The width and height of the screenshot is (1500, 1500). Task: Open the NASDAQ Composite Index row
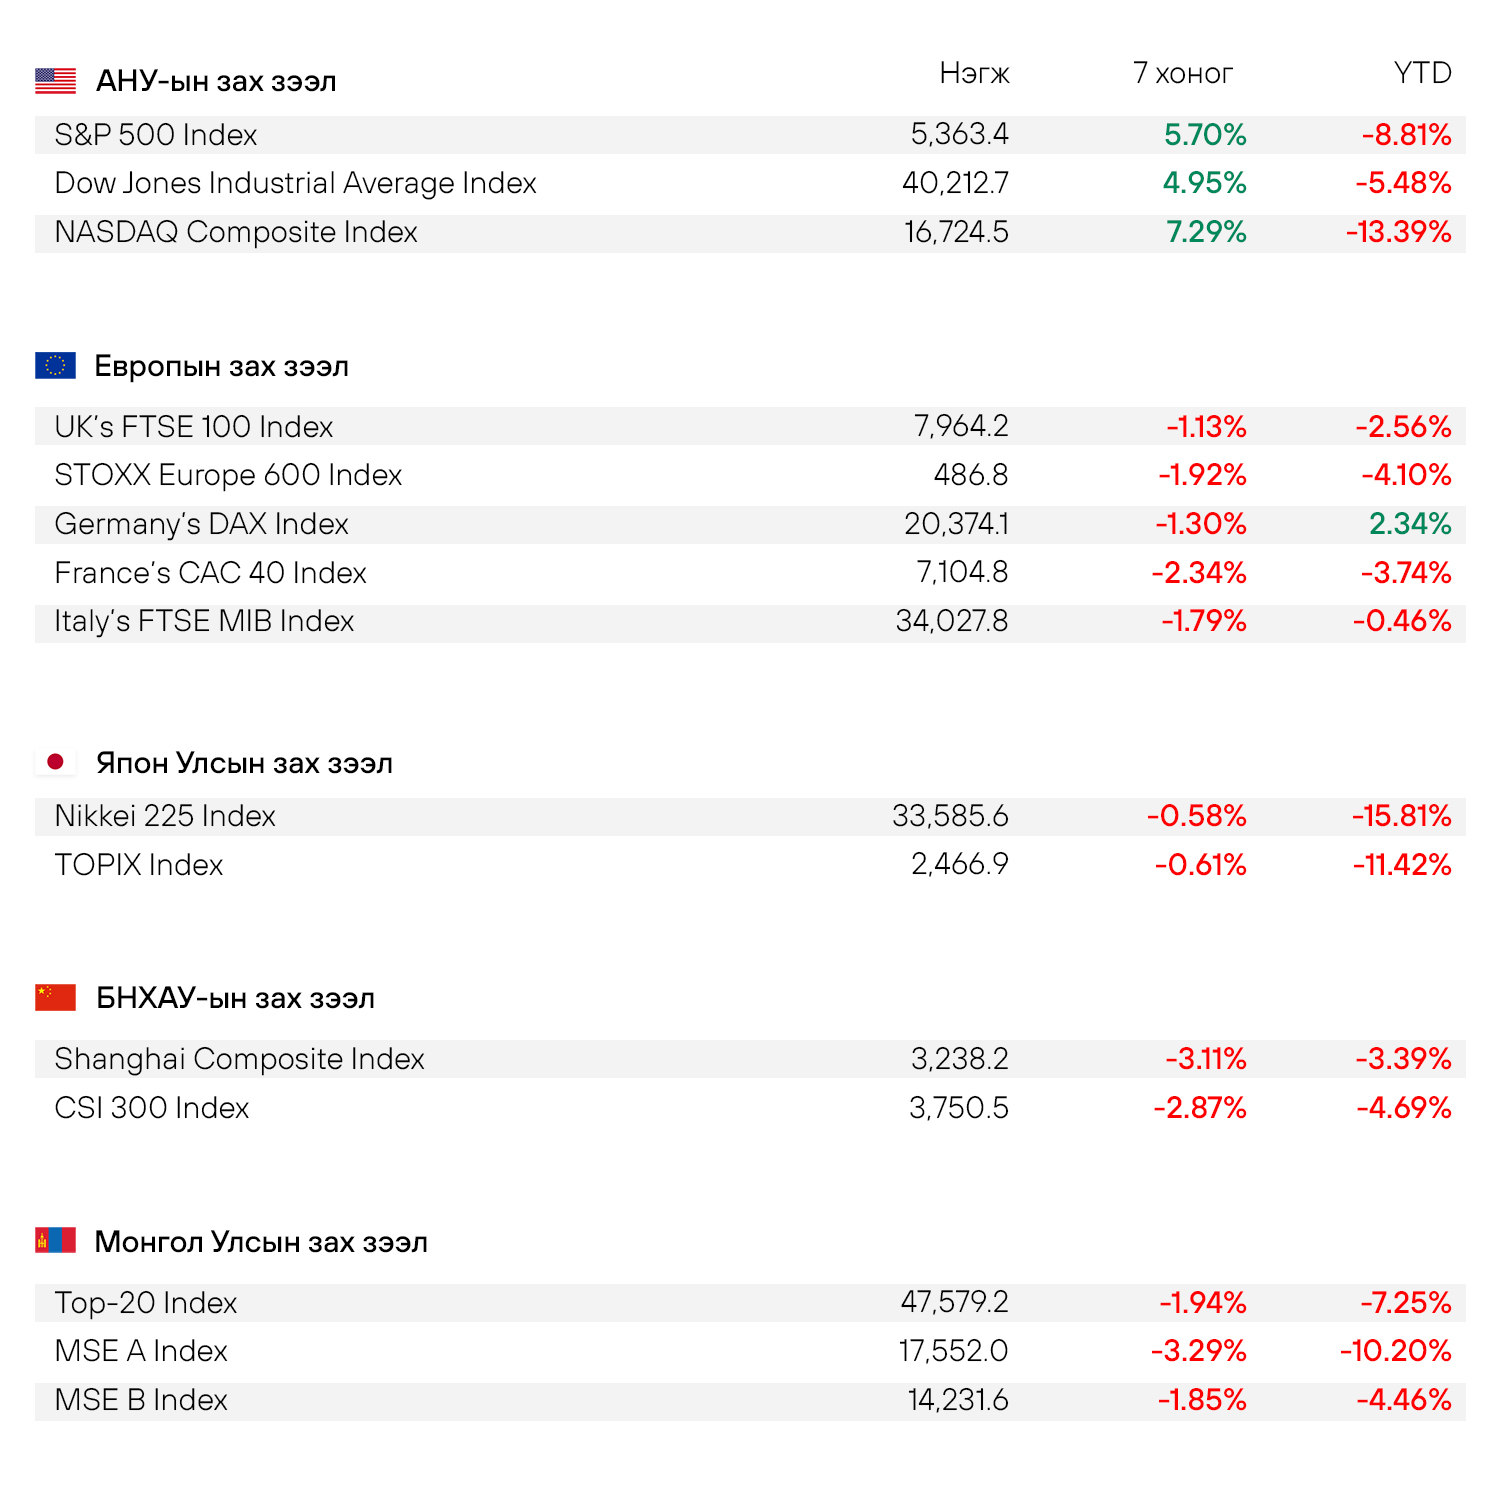point(236,232)
